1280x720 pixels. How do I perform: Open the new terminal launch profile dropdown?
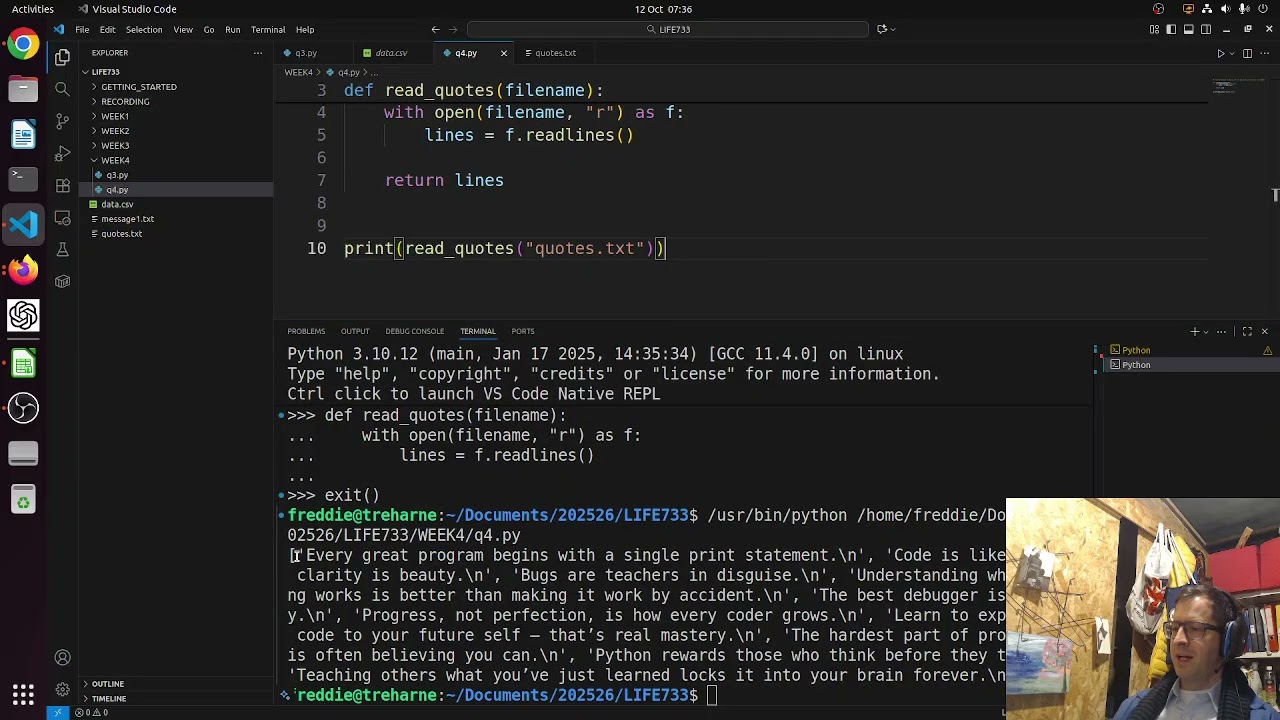(x=1206, y=331)
